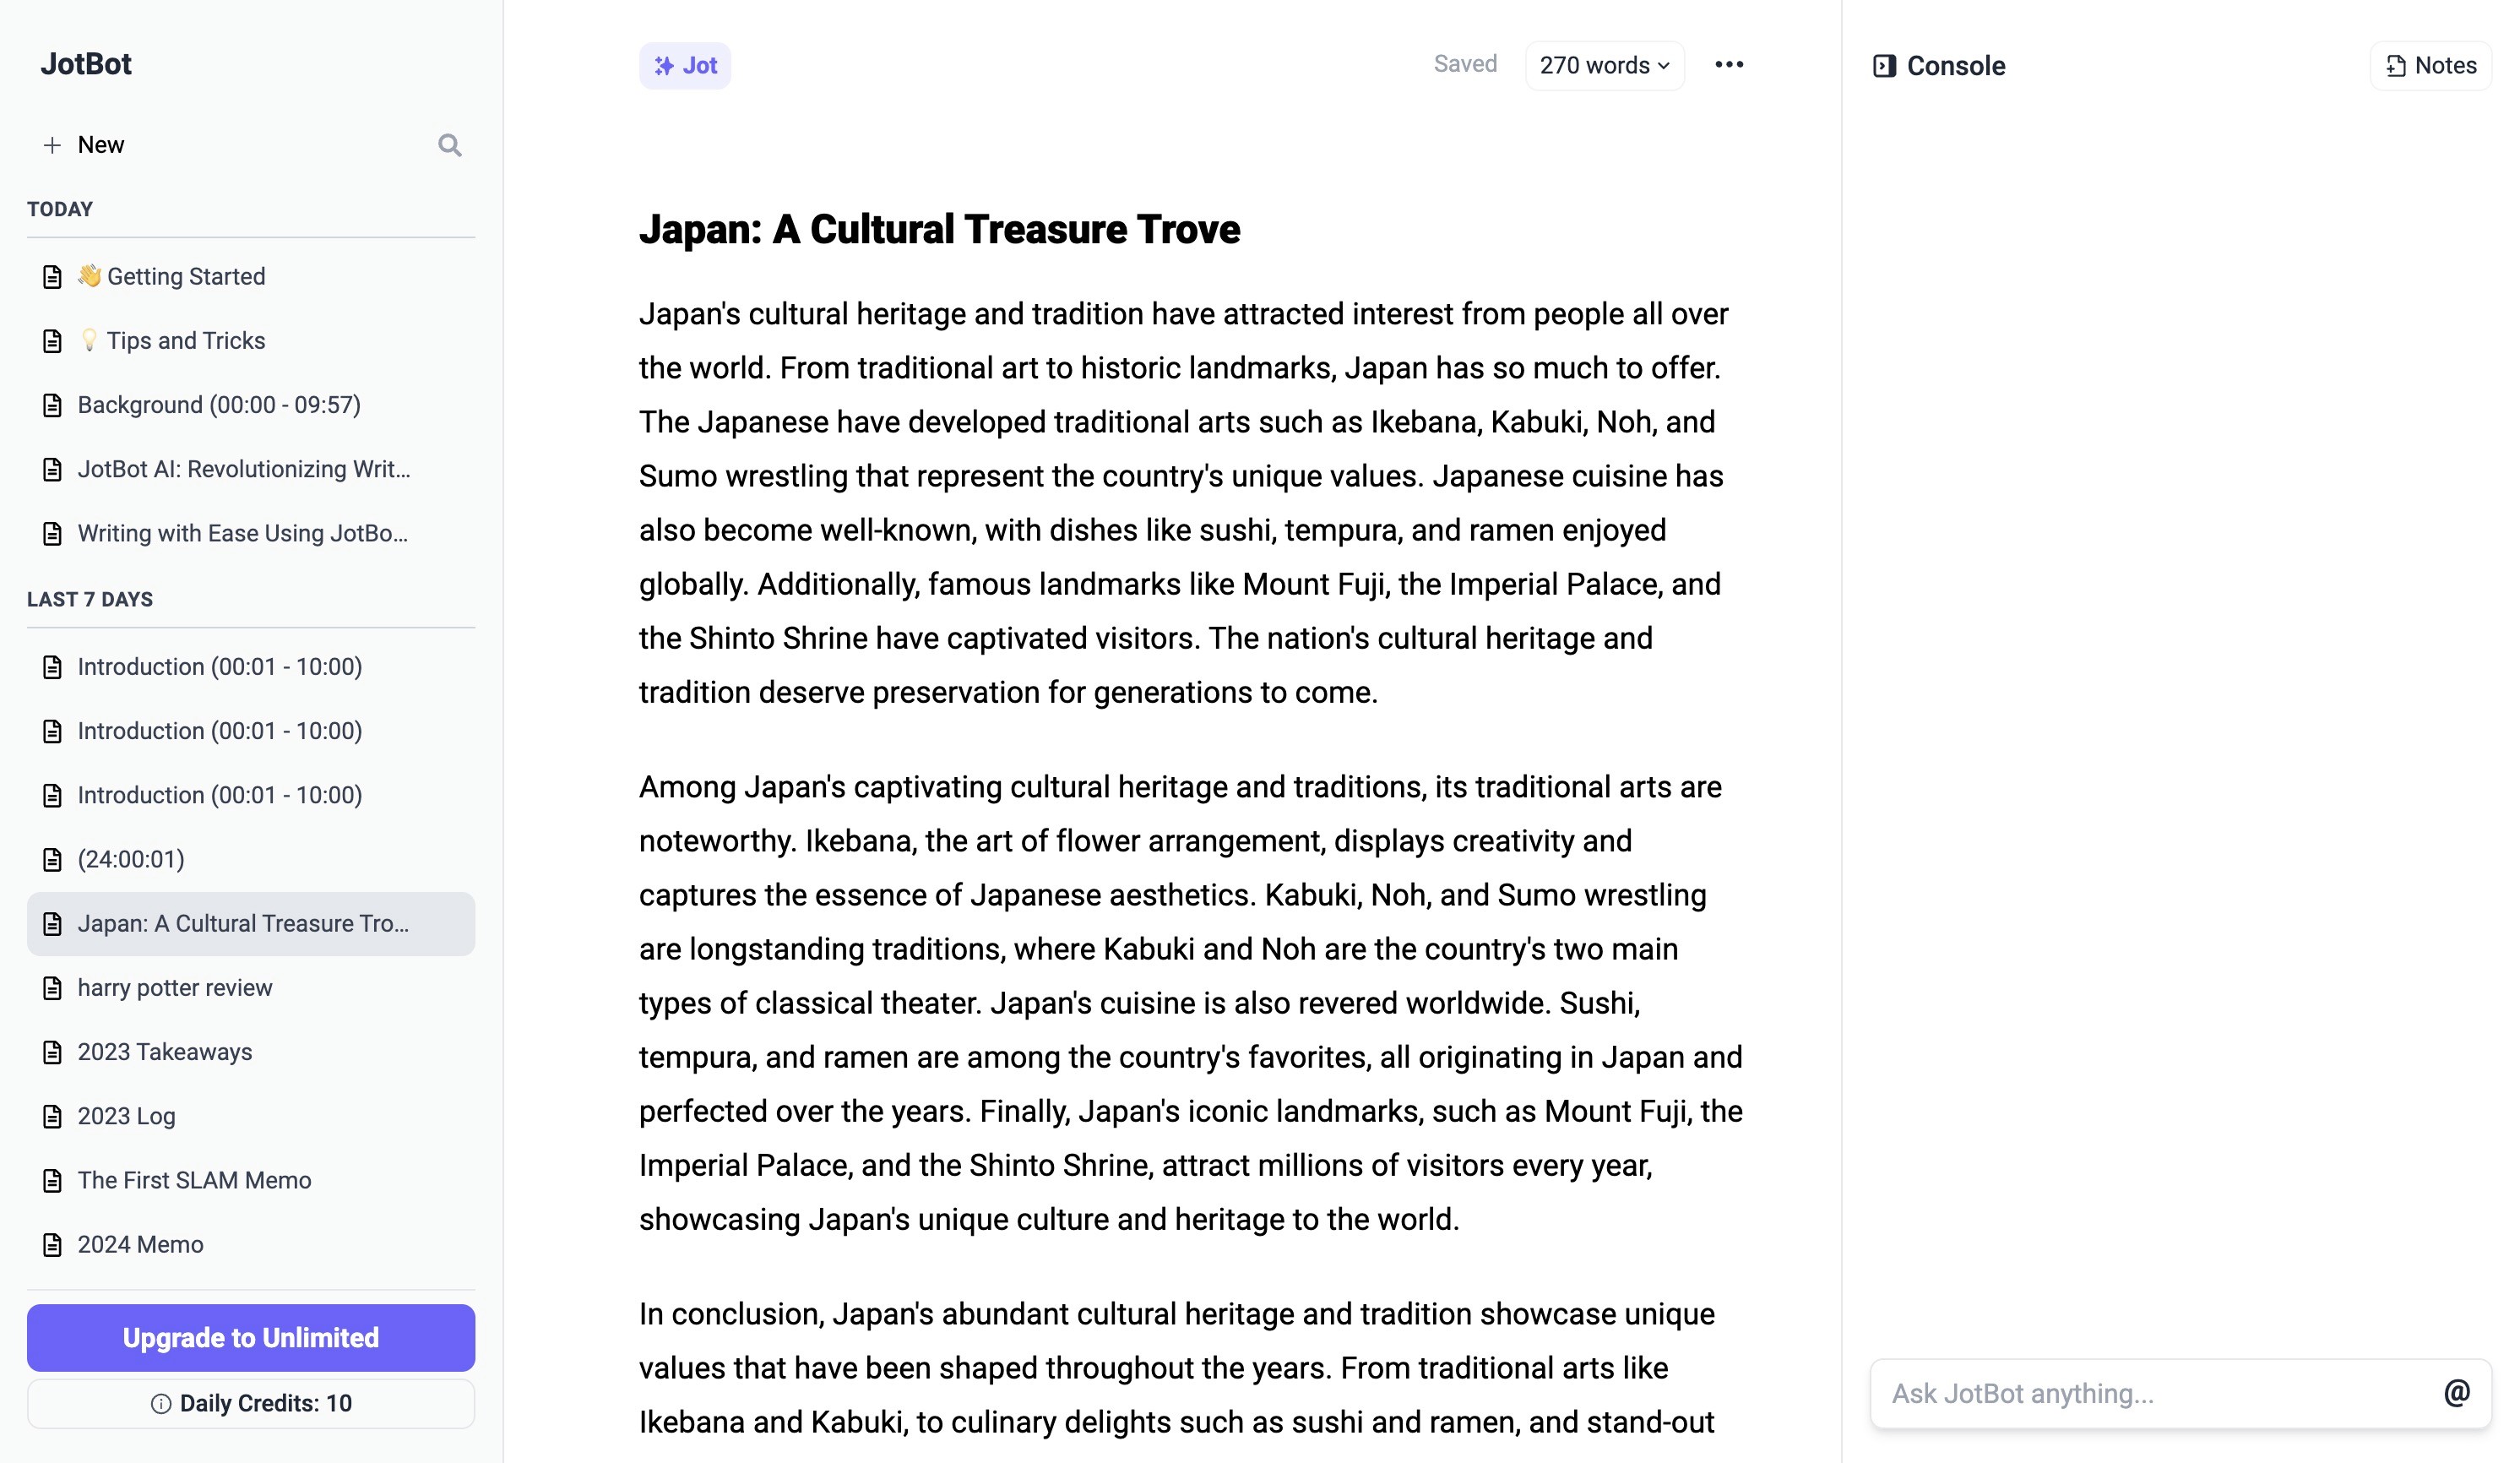Click the JotBot logo icon top-left
The image size is (2520, 1463).
click(x=85, y=64)
